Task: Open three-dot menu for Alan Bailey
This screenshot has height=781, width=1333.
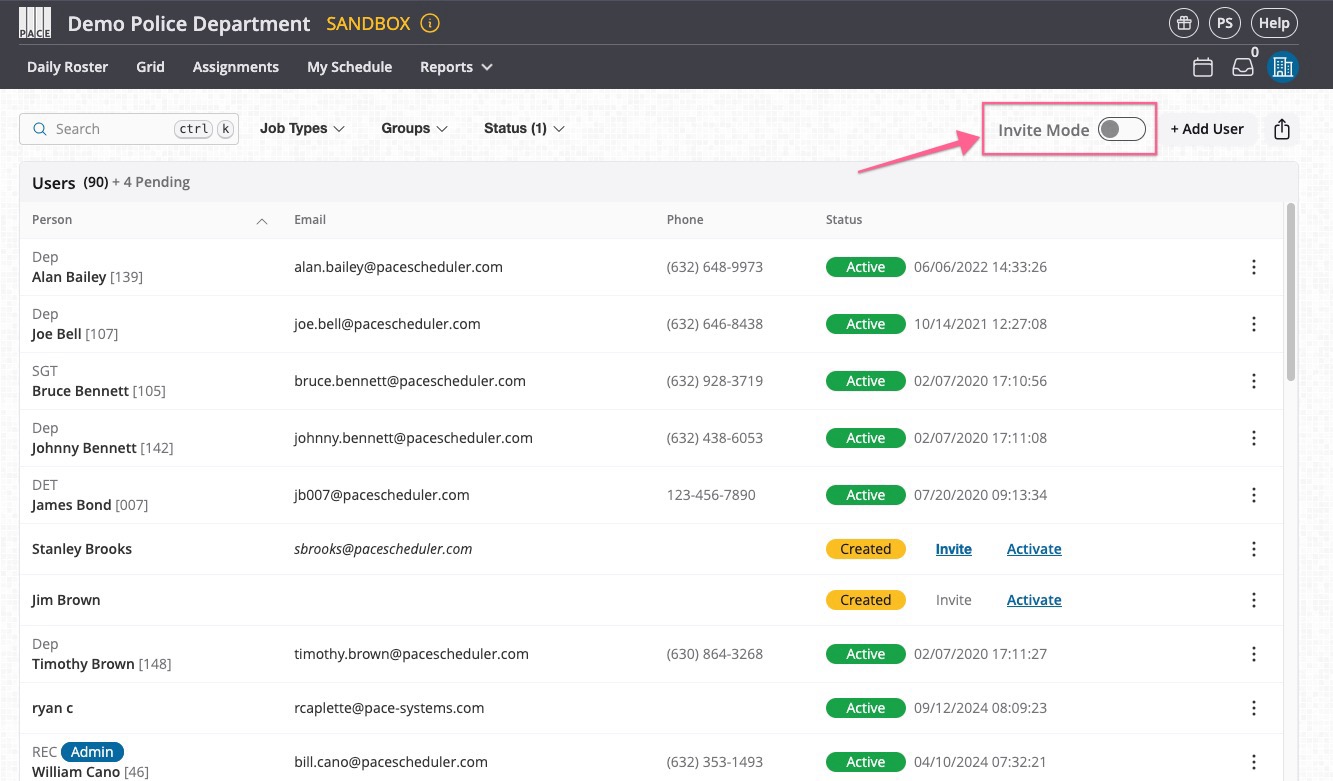Action: click(x=1254, y=267)
